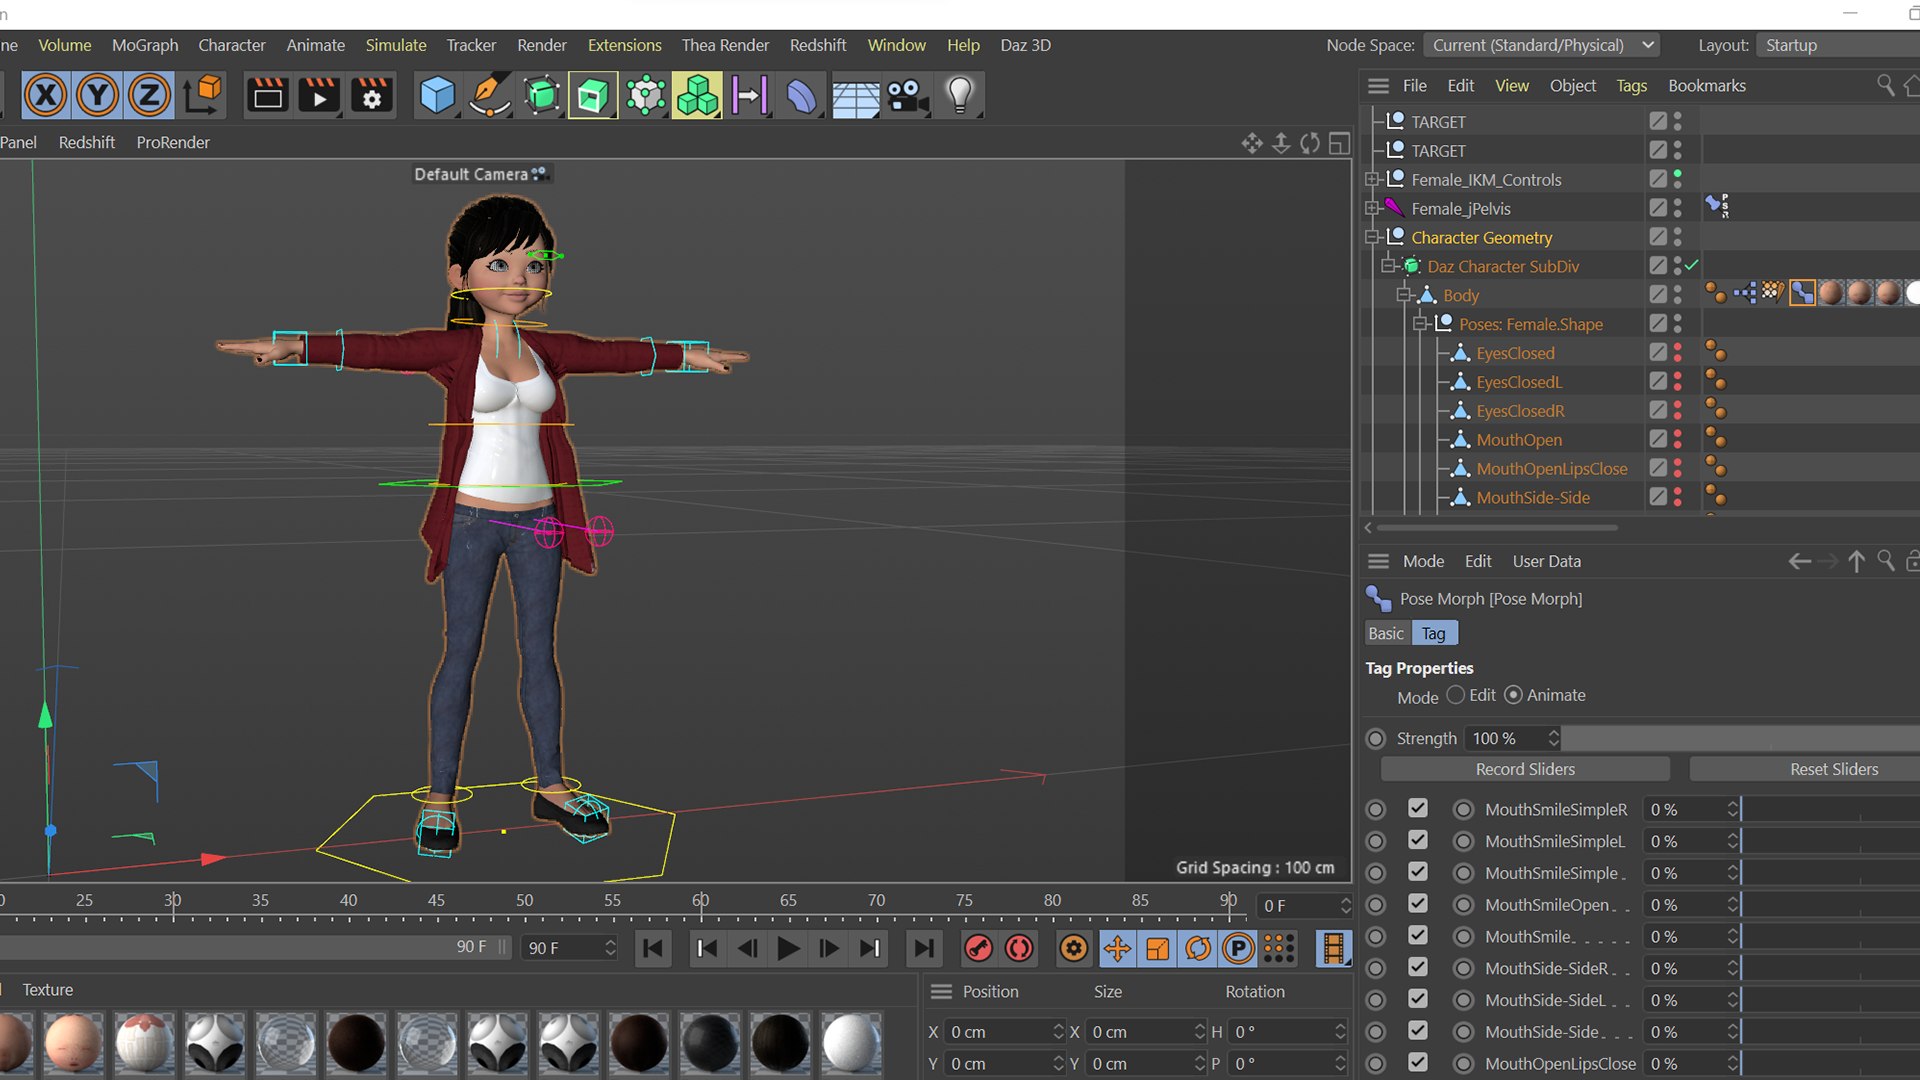The image size is (1920, 1080).
Task: Click the green Extrude generator icon
Action: (593, 96)
